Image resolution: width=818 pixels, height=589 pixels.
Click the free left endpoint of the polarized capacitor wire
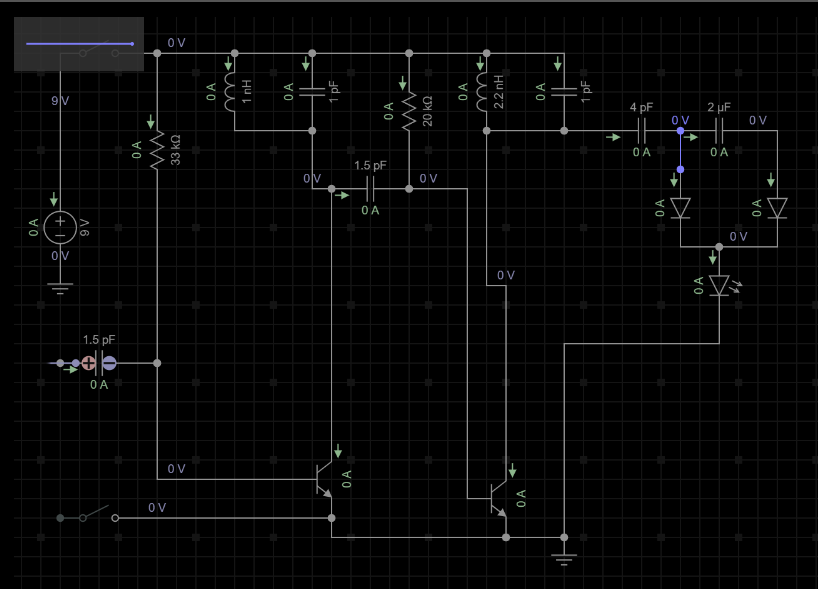pyautogui.click(x=60, y=363)
